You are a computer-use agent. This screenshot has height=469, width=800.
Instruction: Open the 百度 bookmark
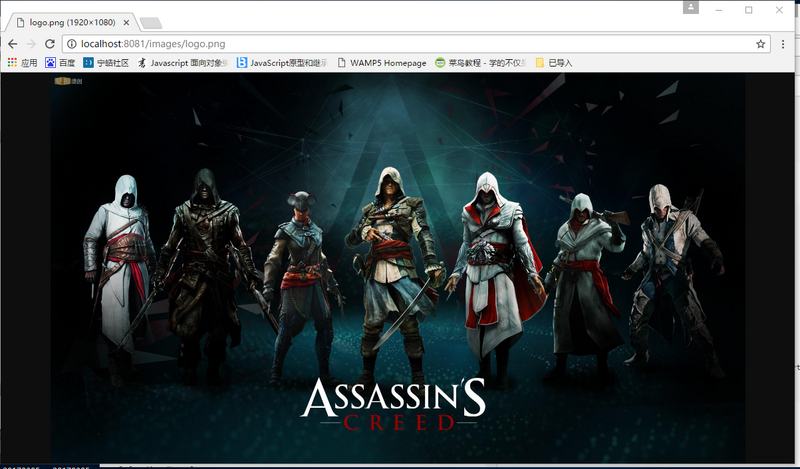(60, 63)
